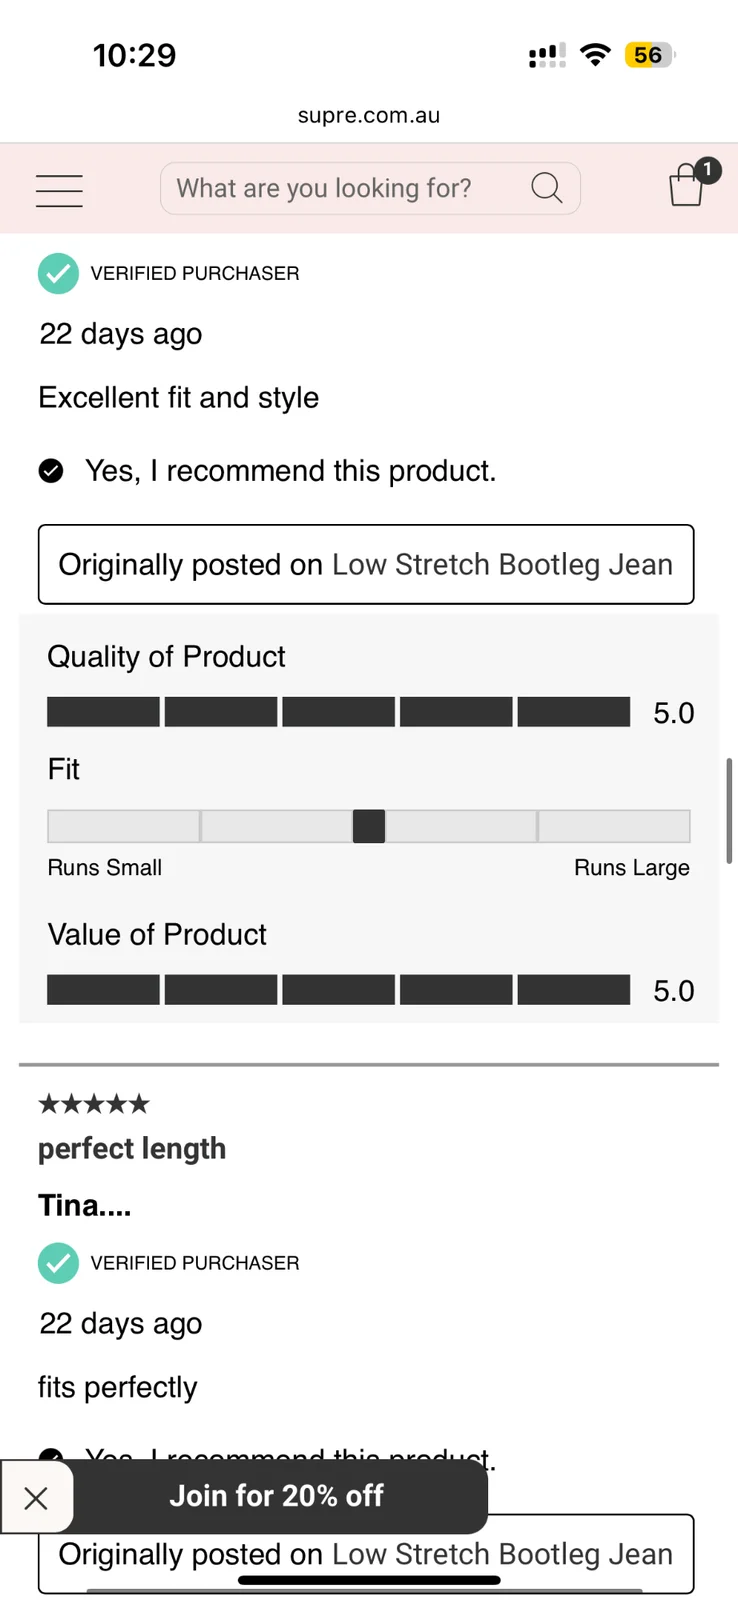
Task: Click the Wi-Fi status icon
Action: tap(596, 55)
